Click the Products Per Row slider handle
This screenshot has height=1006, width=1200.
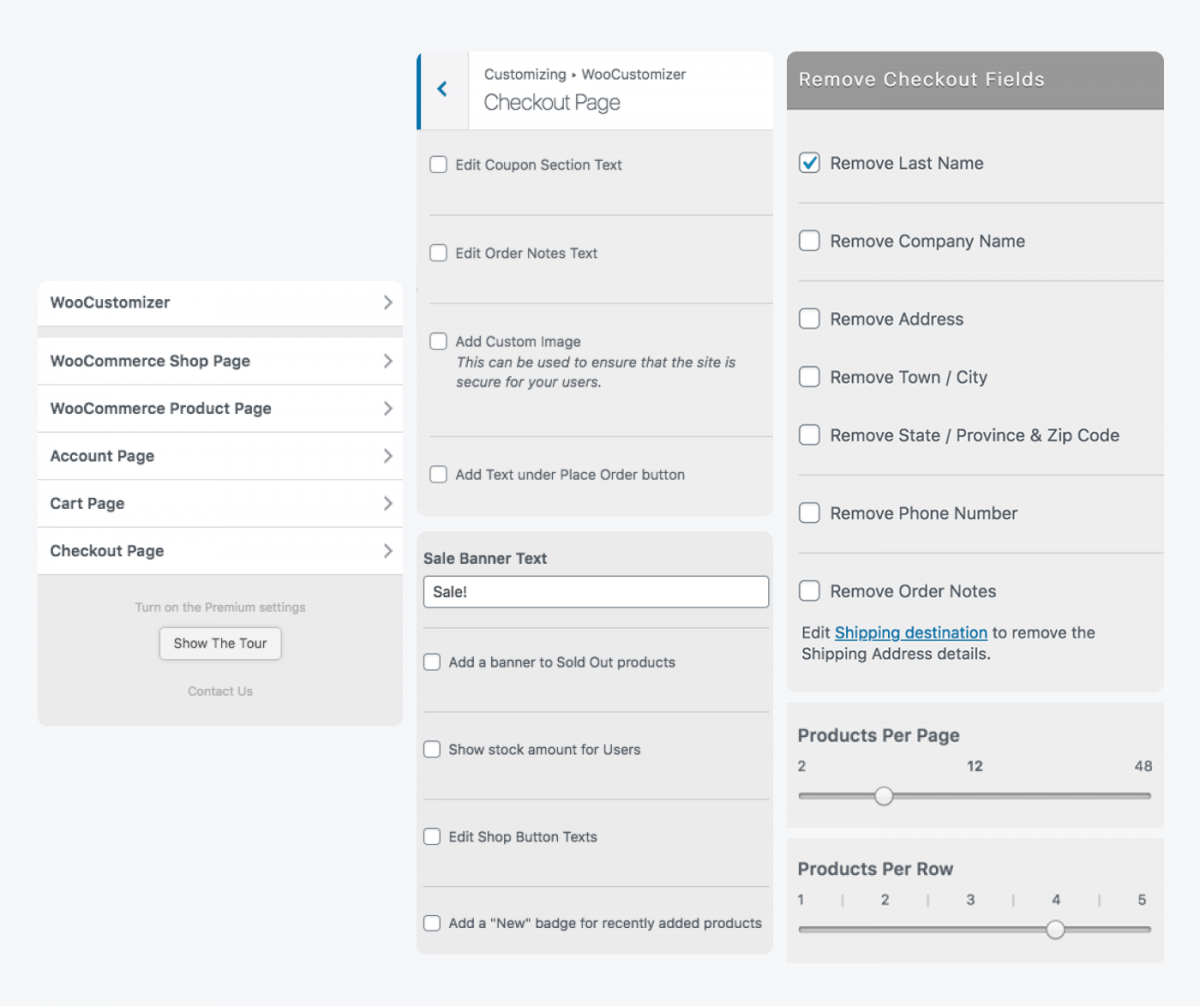(1055, 929)
